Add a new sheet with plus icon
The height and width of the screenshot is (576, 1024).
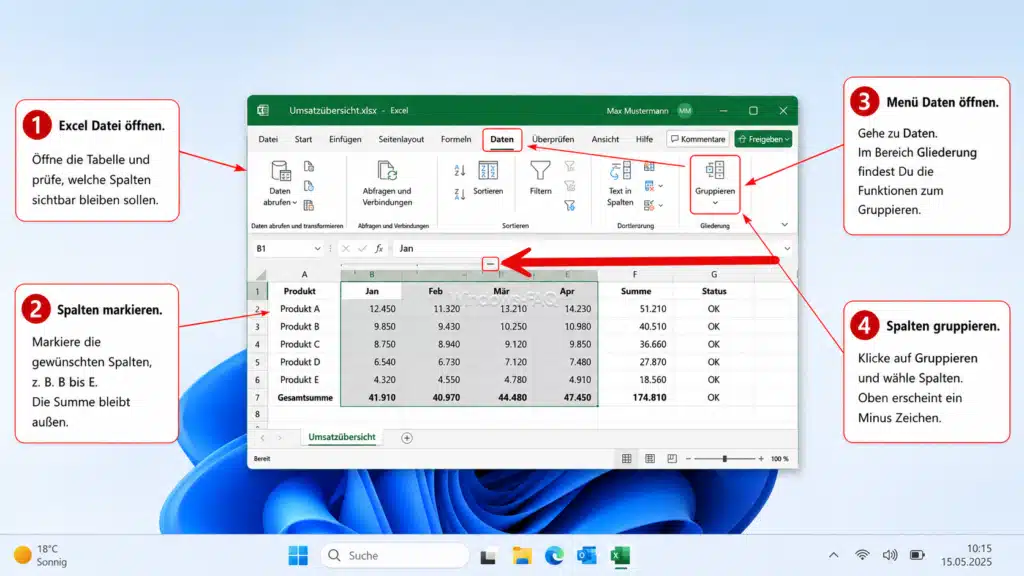[407, 438]
